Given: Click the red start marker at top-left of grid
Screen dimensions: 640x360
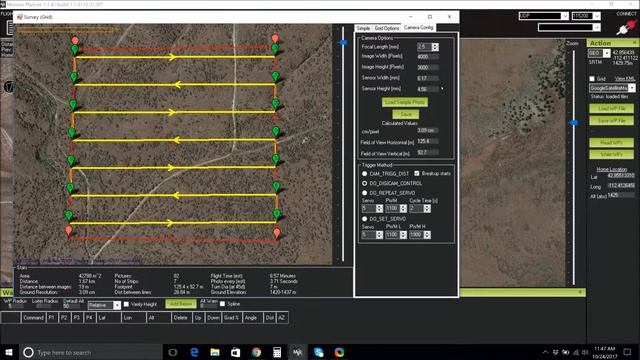Looking at the screenshot, I should (75, 40).
